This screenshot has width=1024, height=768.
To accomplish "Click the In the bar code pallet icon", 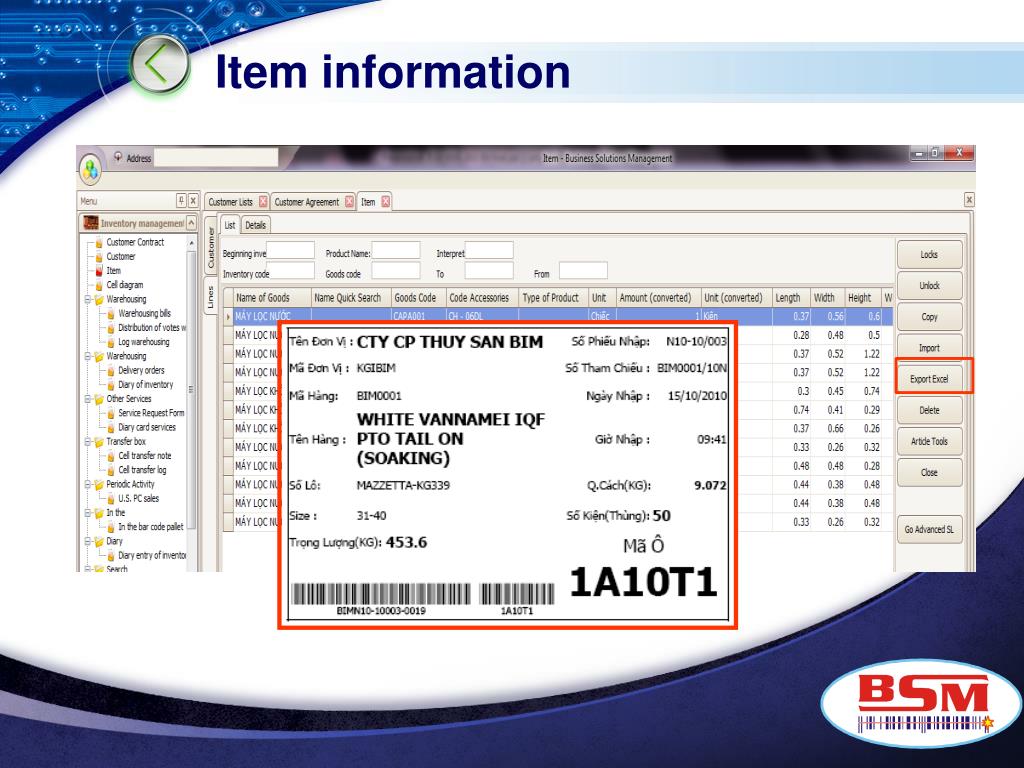I will 111,526.
